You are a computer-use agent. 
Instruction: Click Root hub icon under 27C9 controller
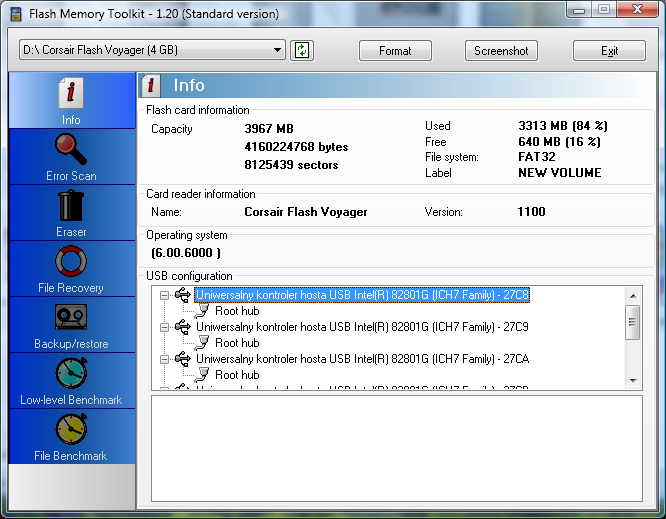tap(203, 343)
